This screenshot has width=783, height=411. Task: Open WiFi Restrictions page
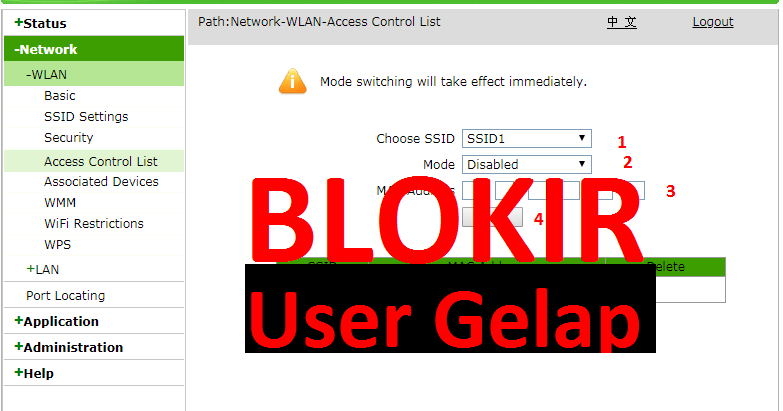coord(93,223)
